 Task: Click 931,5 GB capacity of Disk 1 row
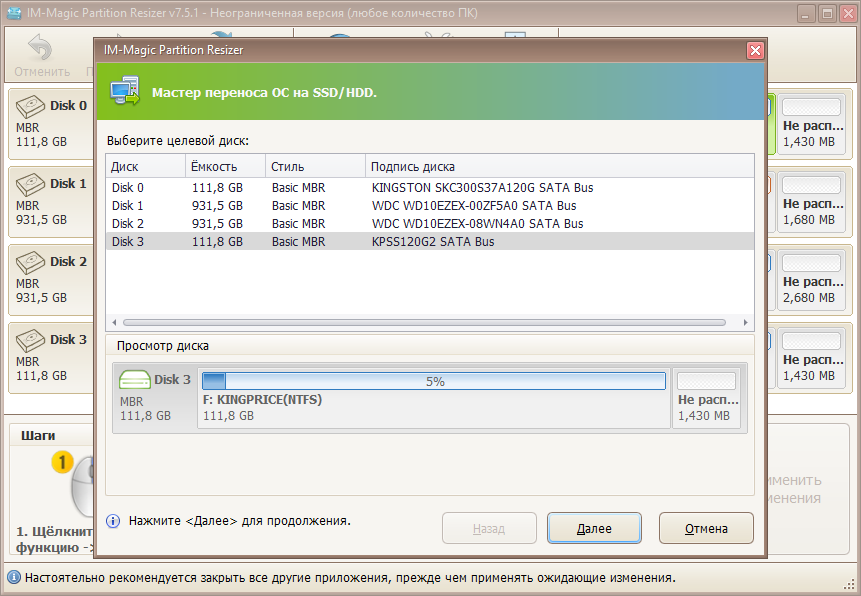tap(217, 206)
